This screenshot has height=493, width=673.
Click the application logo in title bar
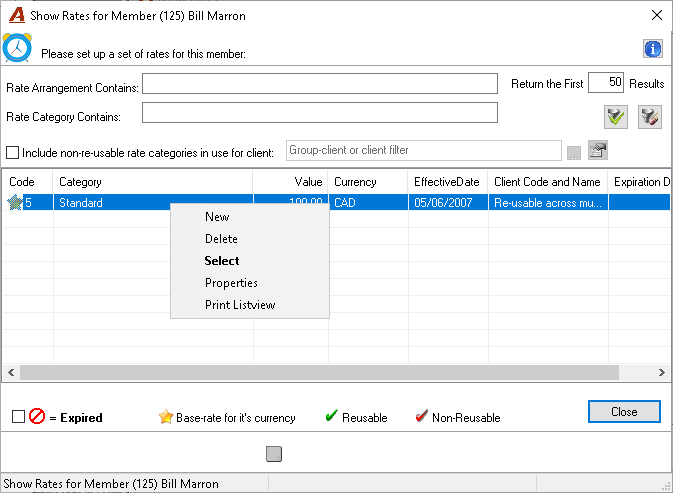point(17,15)
